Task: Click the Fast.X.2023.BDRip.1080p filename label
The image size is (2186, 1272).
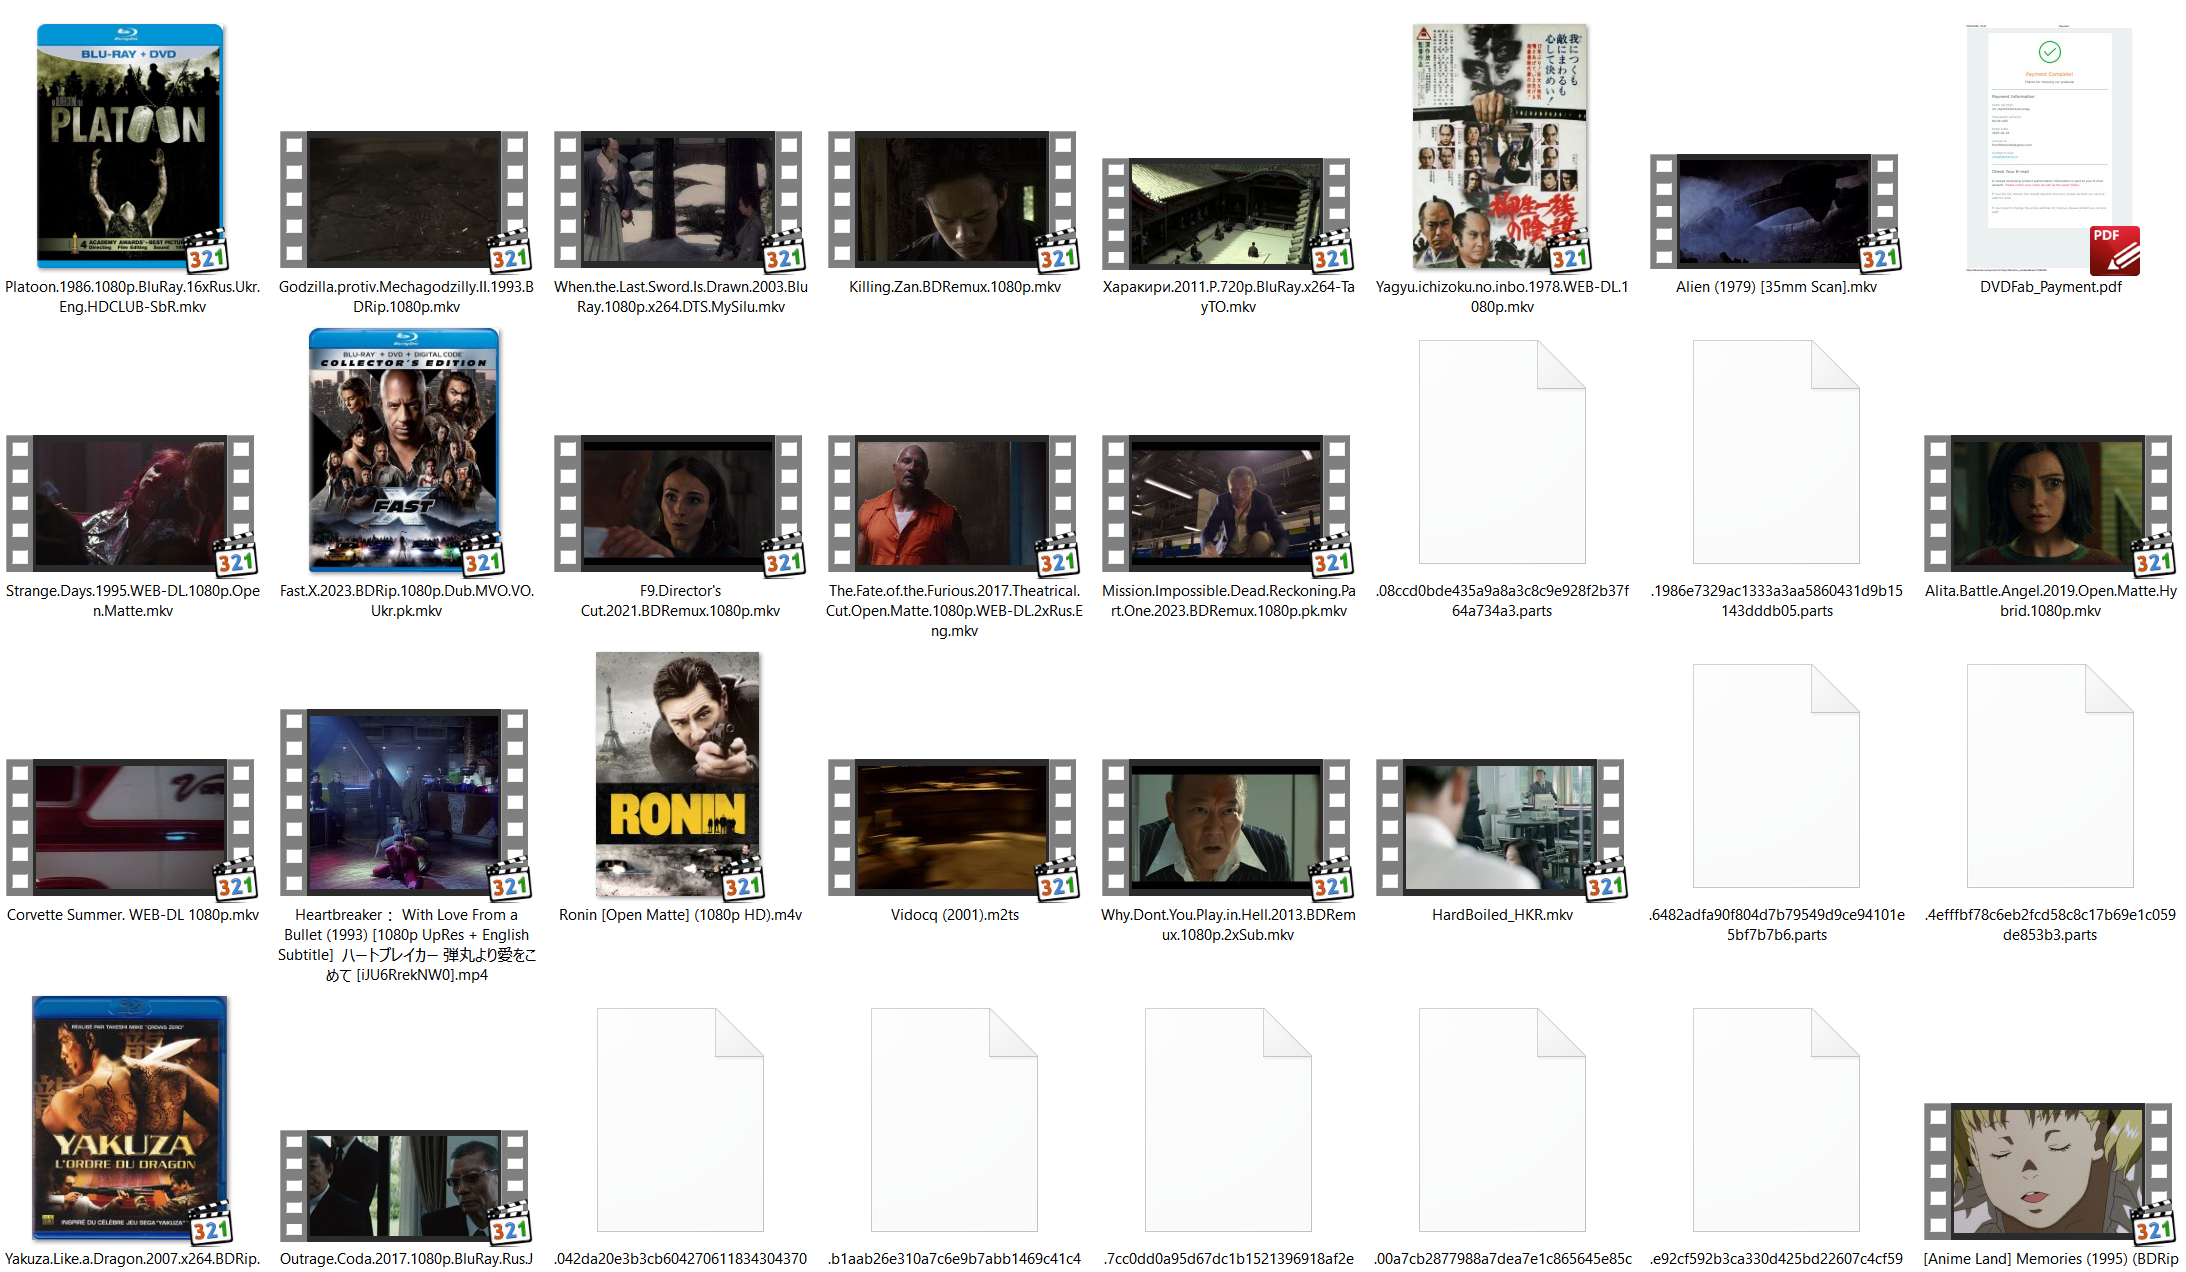Action: 407,601
